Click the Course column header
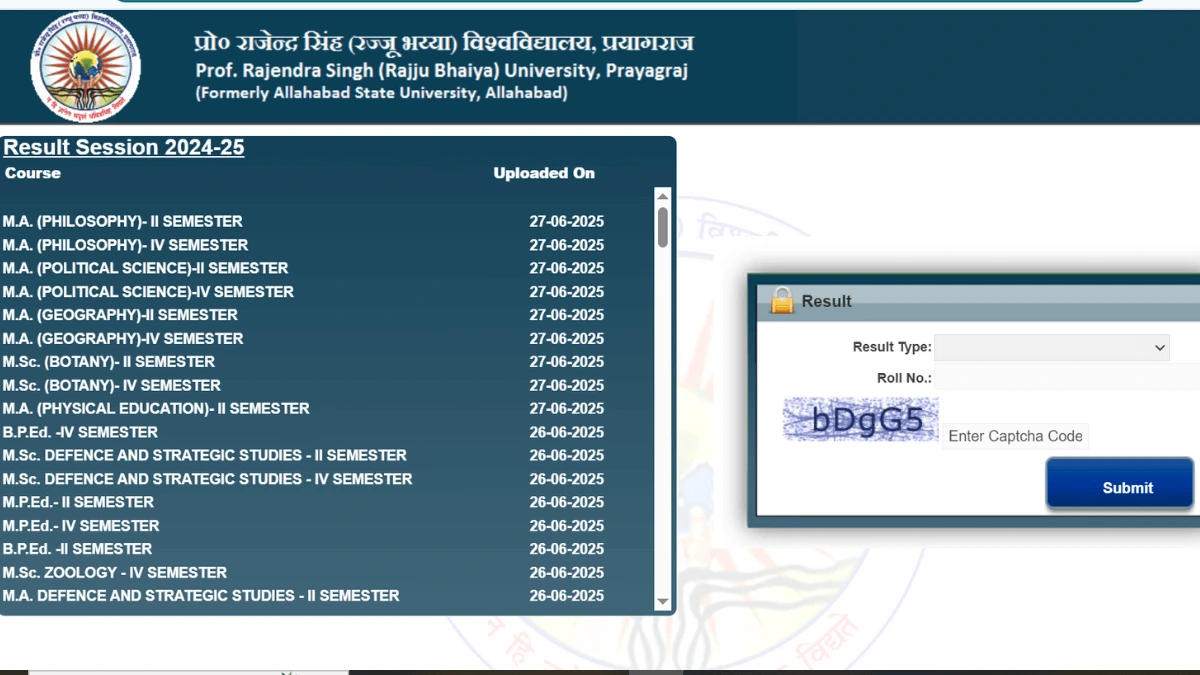This screenshot has width=1200, height=675. [x=33, y=173]
